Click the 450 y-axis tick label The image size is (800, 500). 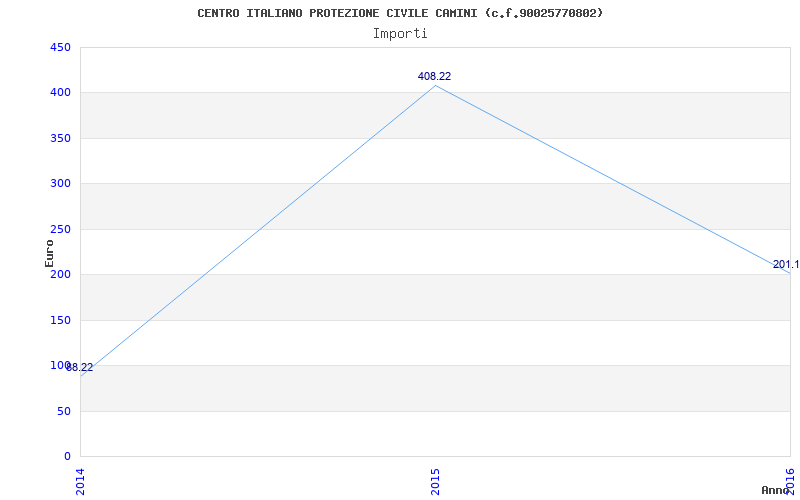pos(60,47)
